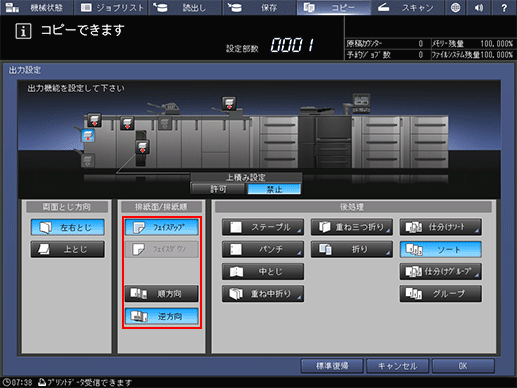Click the speaker sound icon
The image size is (517, 388).
pyautogui.click(x=479, y=7)
